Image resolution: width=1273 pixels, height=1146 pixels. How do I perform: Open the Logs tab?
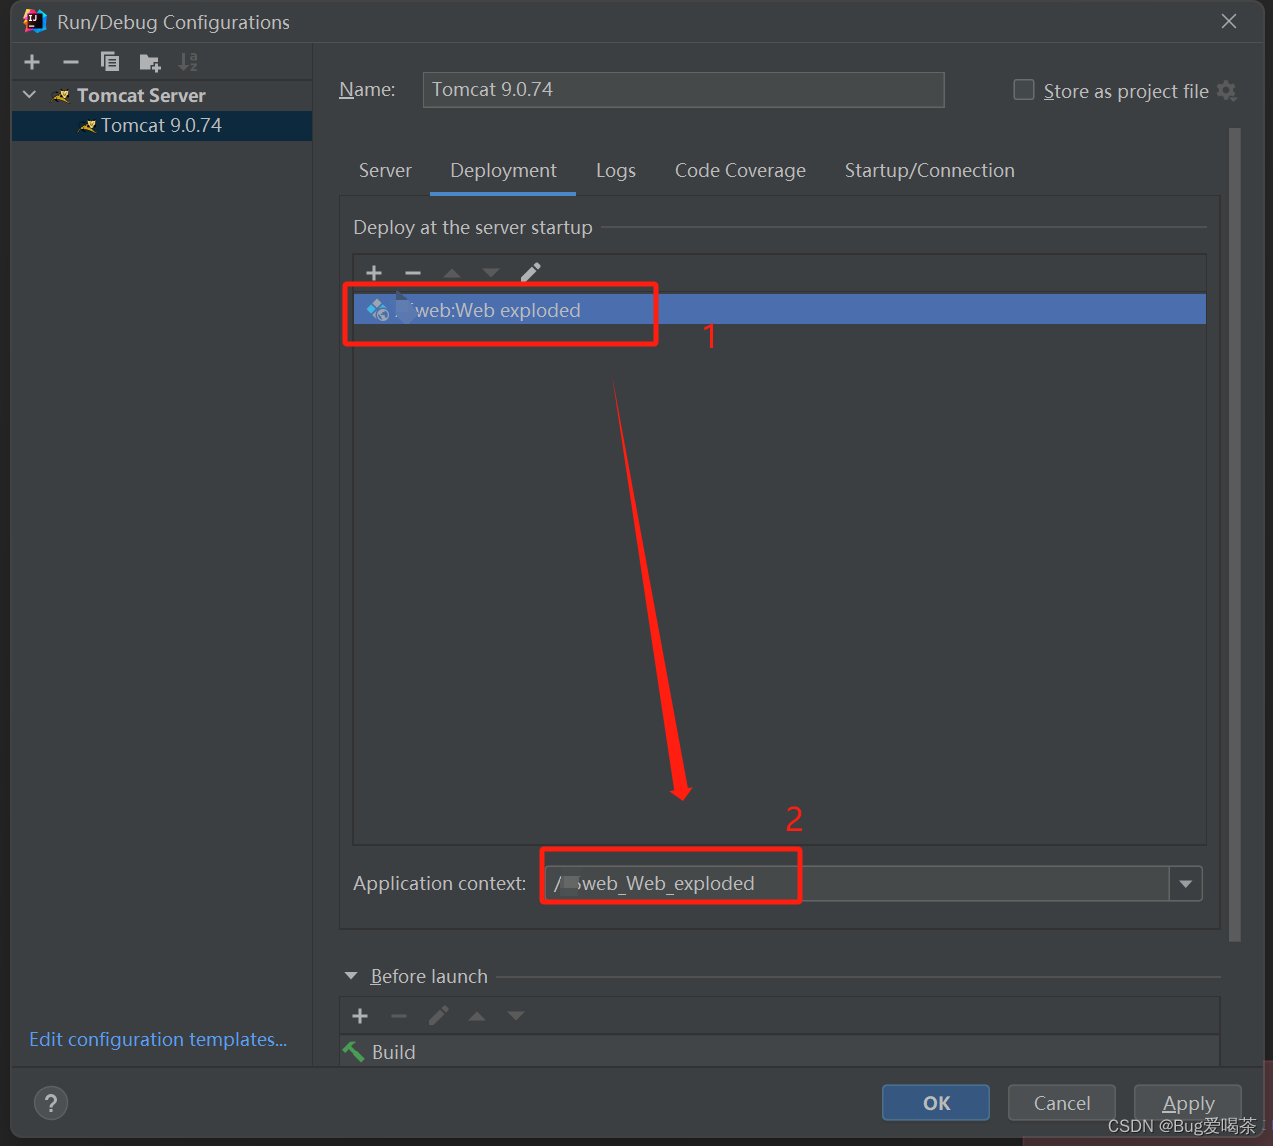coord(616,170)
